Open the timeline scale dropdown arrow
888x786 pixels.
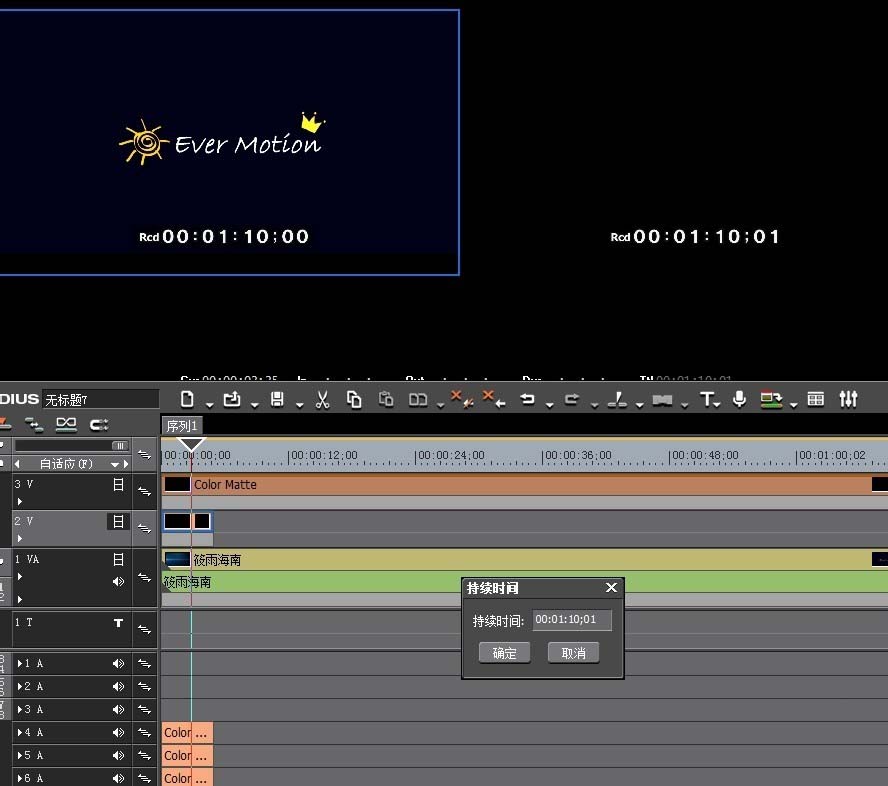point(115,464)
